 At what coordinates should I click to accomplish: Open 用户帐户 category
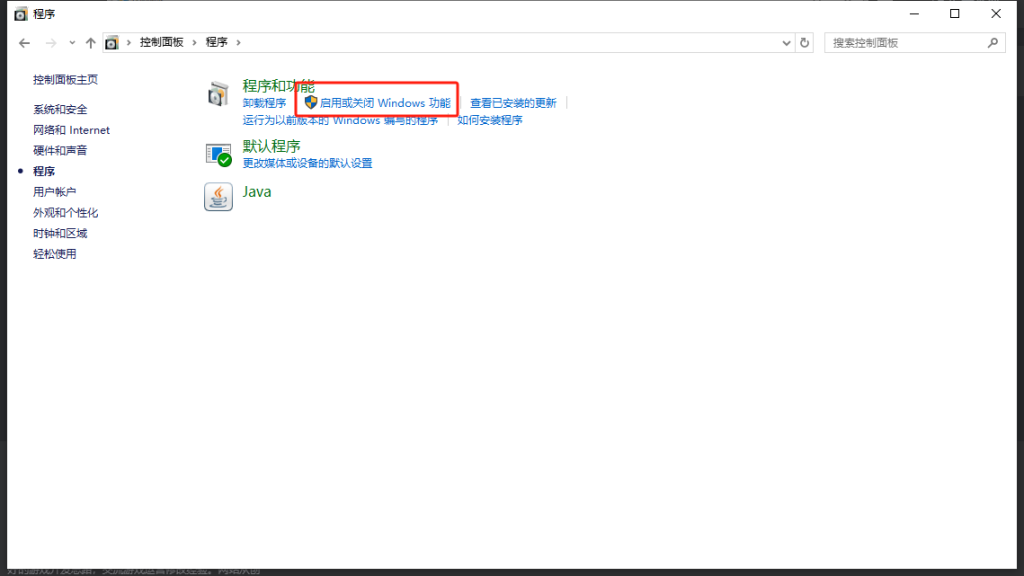pyautogui.click(x=55, y=192)
